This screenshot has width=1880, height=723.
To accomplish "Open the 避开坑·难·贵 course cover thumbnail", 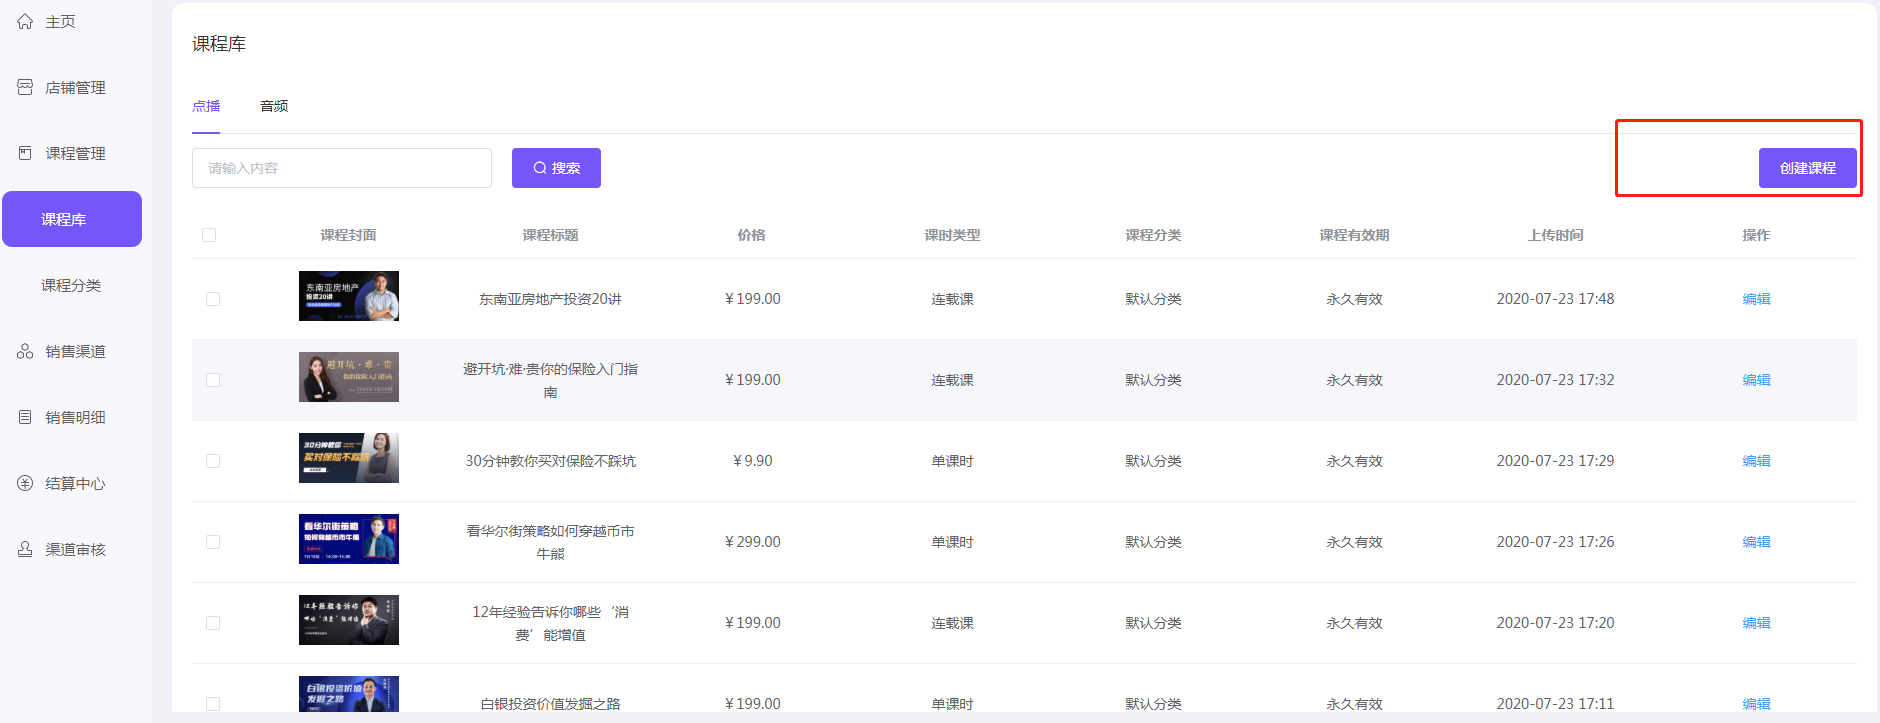I will coord(349,377).
